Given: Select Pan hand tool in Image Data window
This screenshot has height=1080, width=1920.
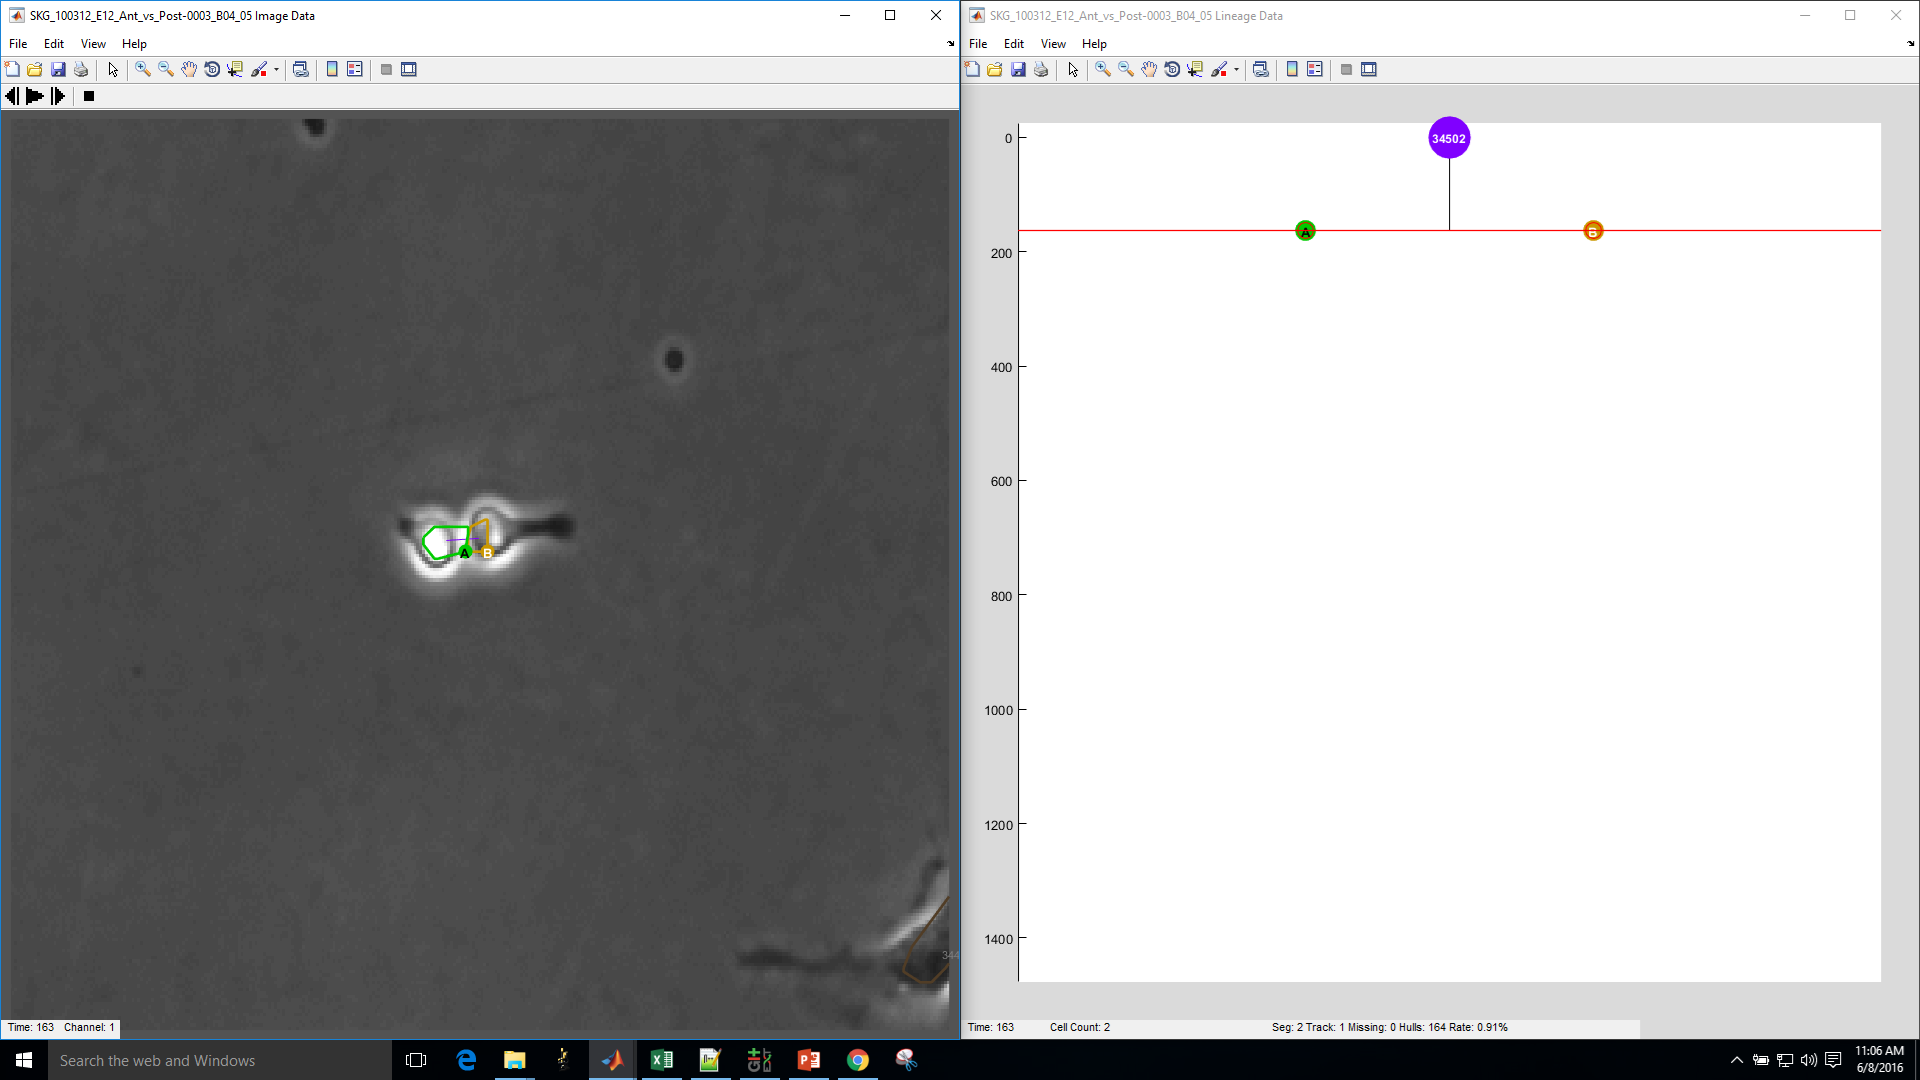Looking at the screenshot, I should coord(189,69).
